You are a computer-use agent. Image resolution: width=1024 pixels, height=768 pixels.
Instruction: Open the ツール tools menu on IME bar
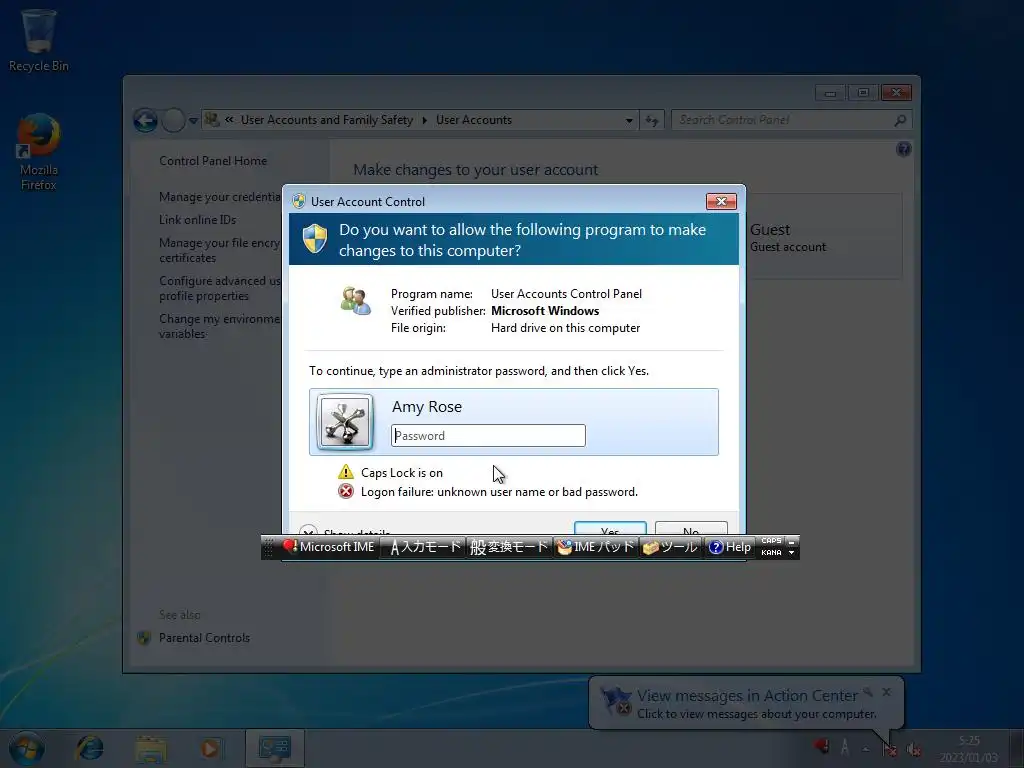tap(671, 547)
